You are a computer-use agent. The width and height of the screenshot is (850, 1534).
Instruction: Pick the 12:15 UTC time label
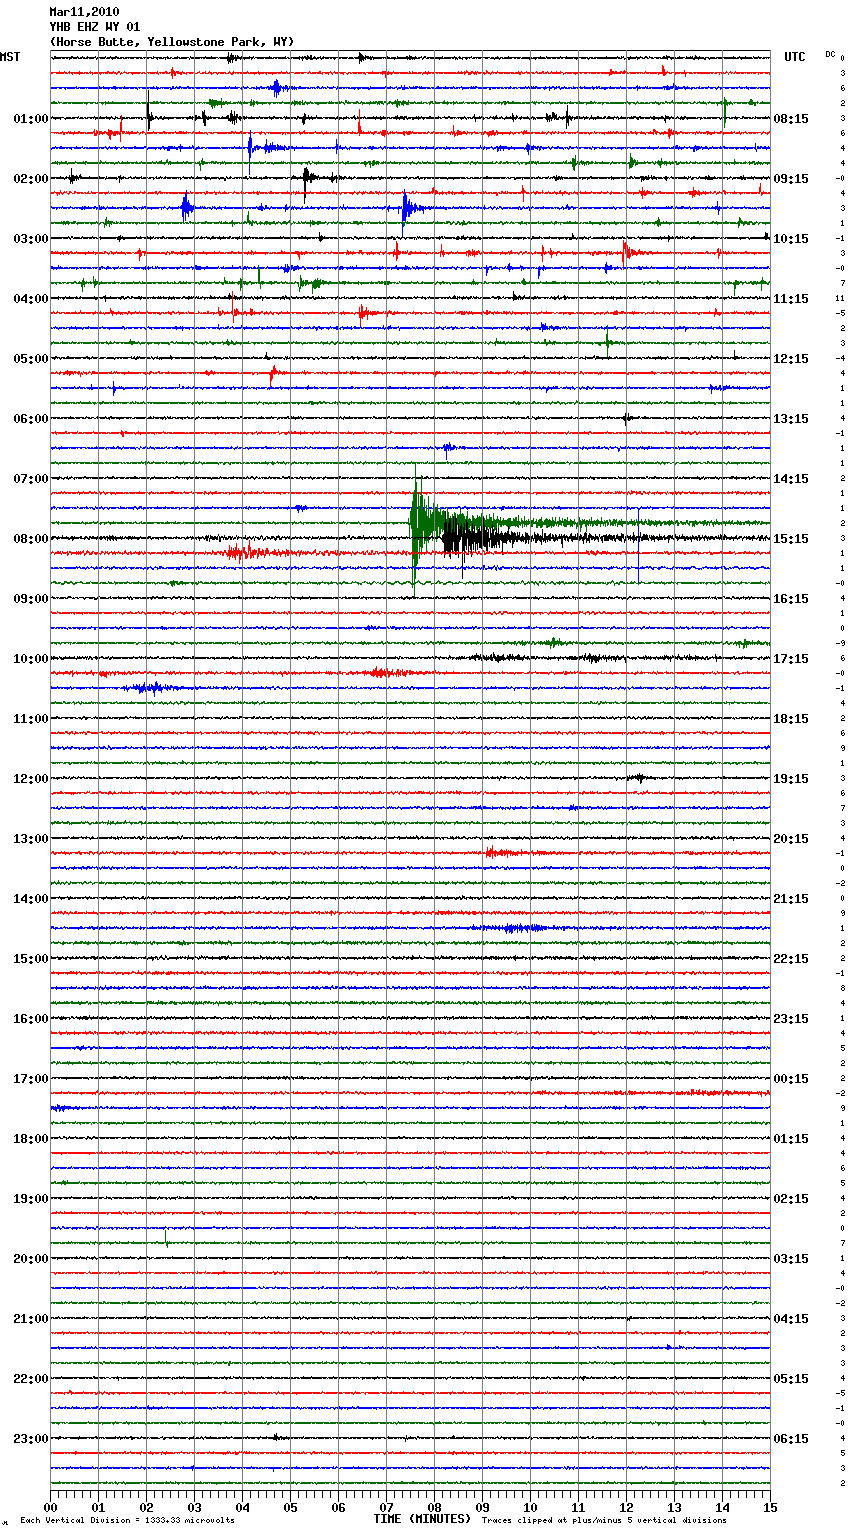pyautogui.click(x=791, y=359)
